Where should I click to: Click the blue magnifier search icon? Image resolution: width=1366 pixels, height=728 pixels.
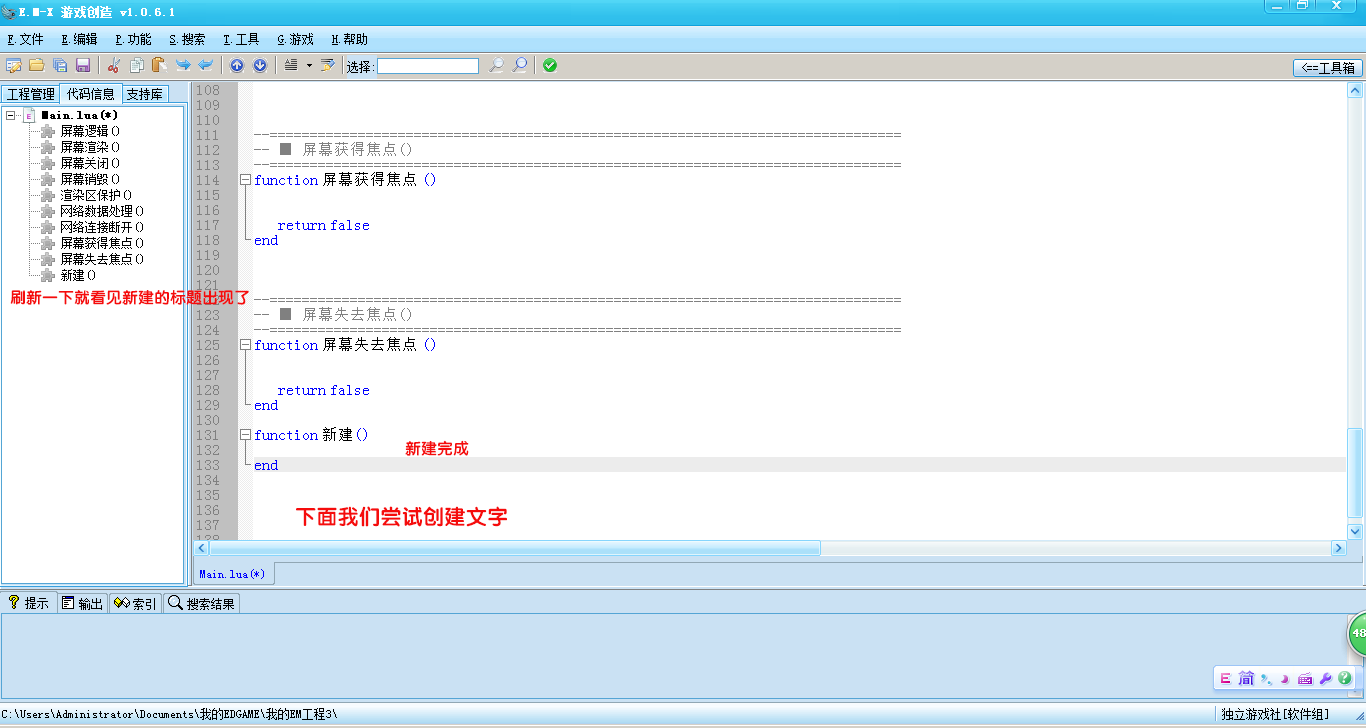tap(520, 65)
